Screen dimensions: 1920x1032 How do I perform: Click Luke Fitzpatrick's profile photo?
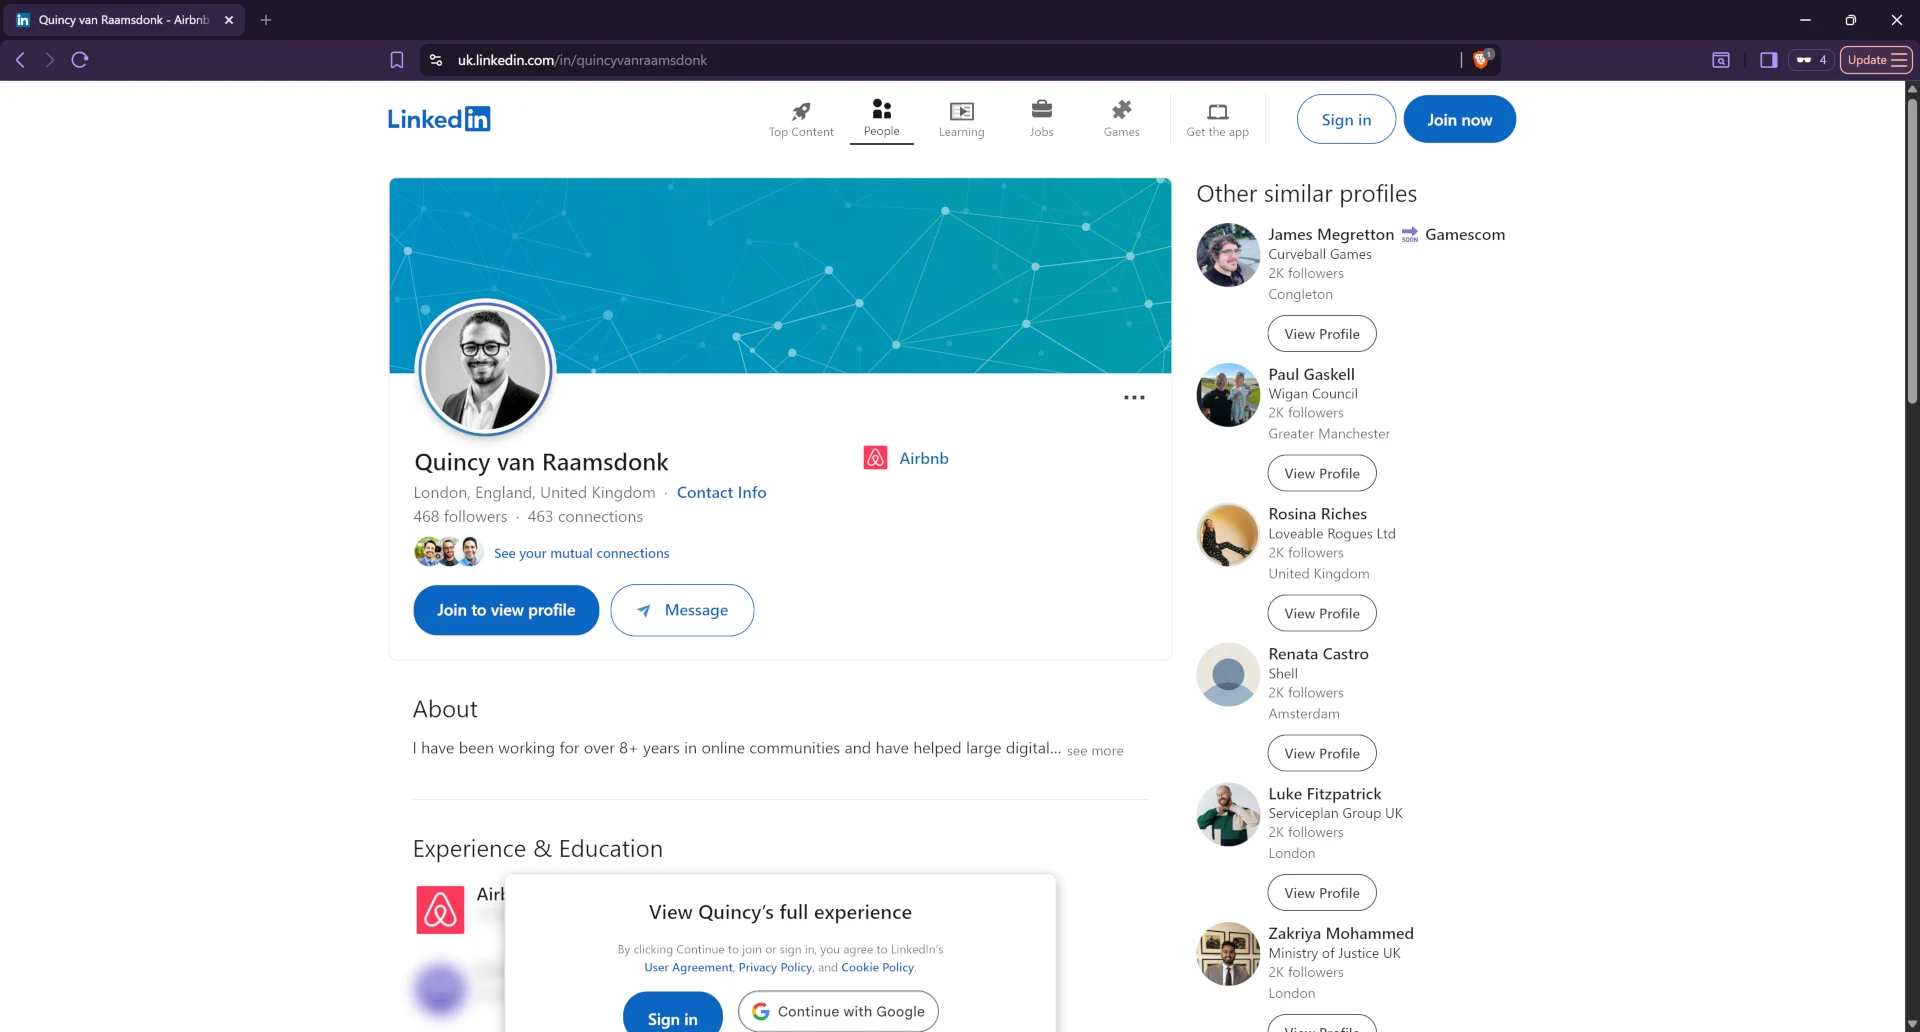point(1228,815)
